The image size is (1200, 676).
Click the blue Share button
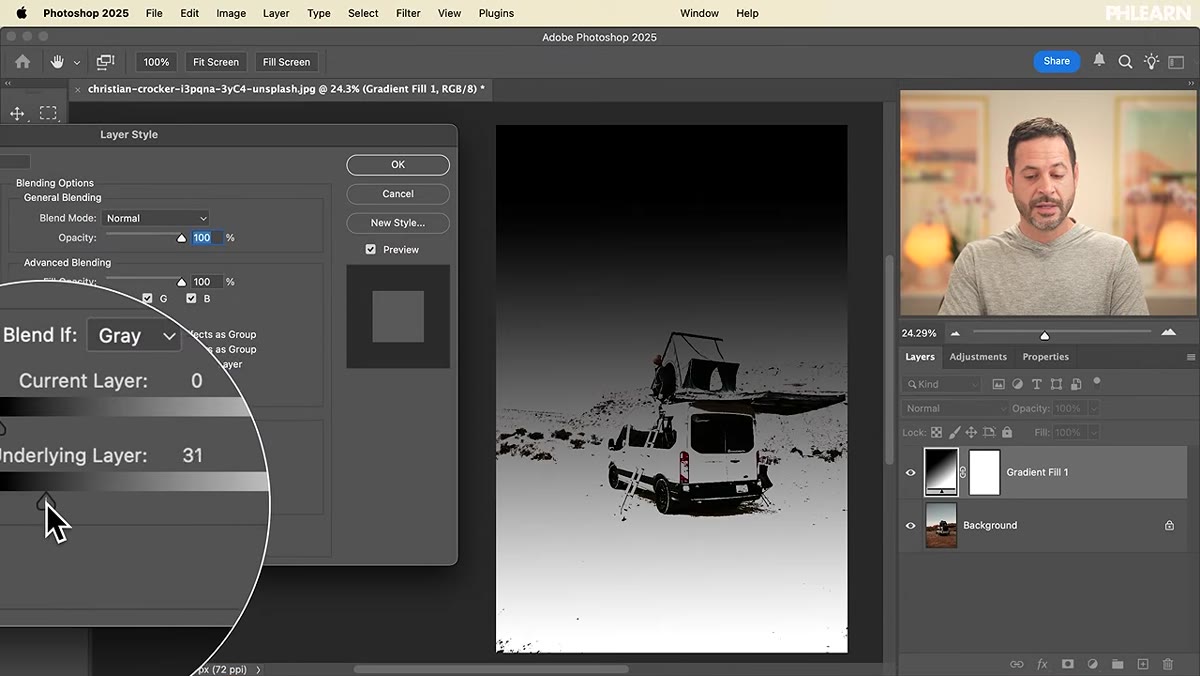(1057, 61)
